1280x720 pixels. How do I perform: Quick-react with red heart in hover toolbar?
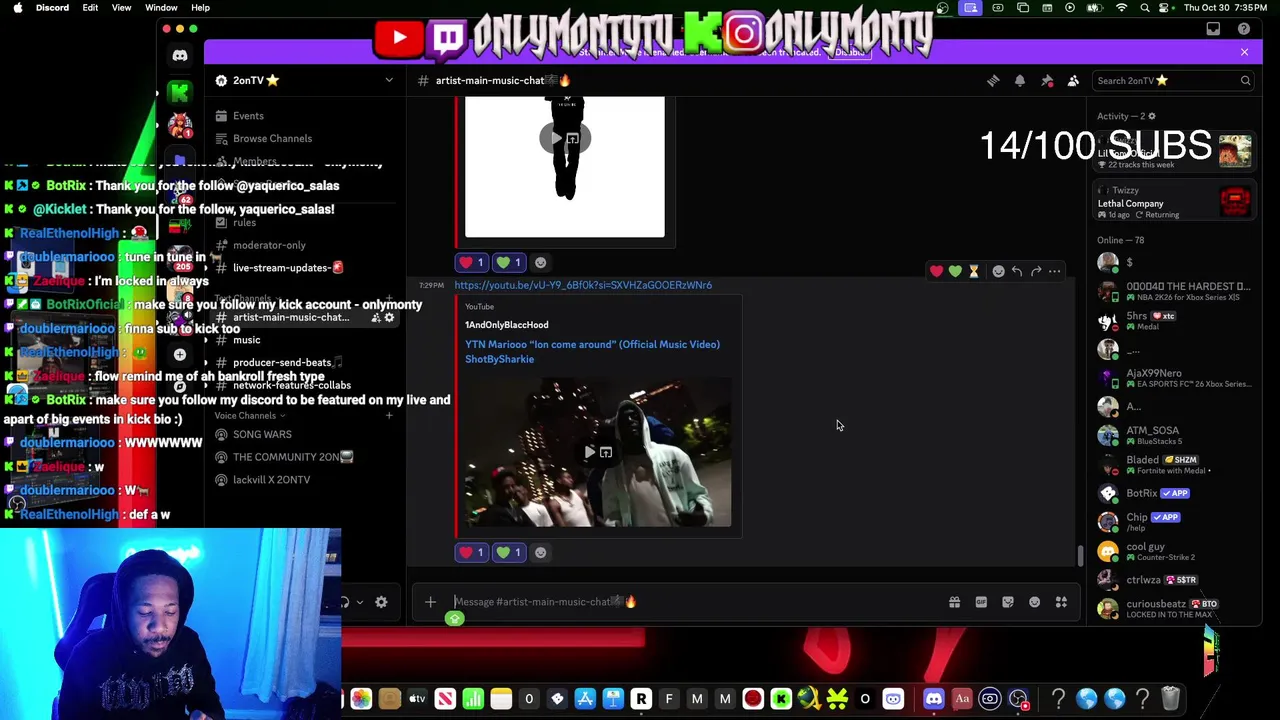coord(936,271)
